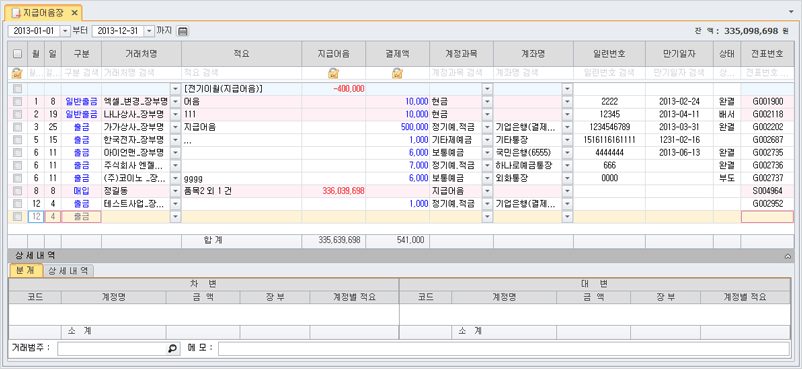
Task: Check the row for 테스트사업_장
Action: pyautogui.click(x=17, y=204)
